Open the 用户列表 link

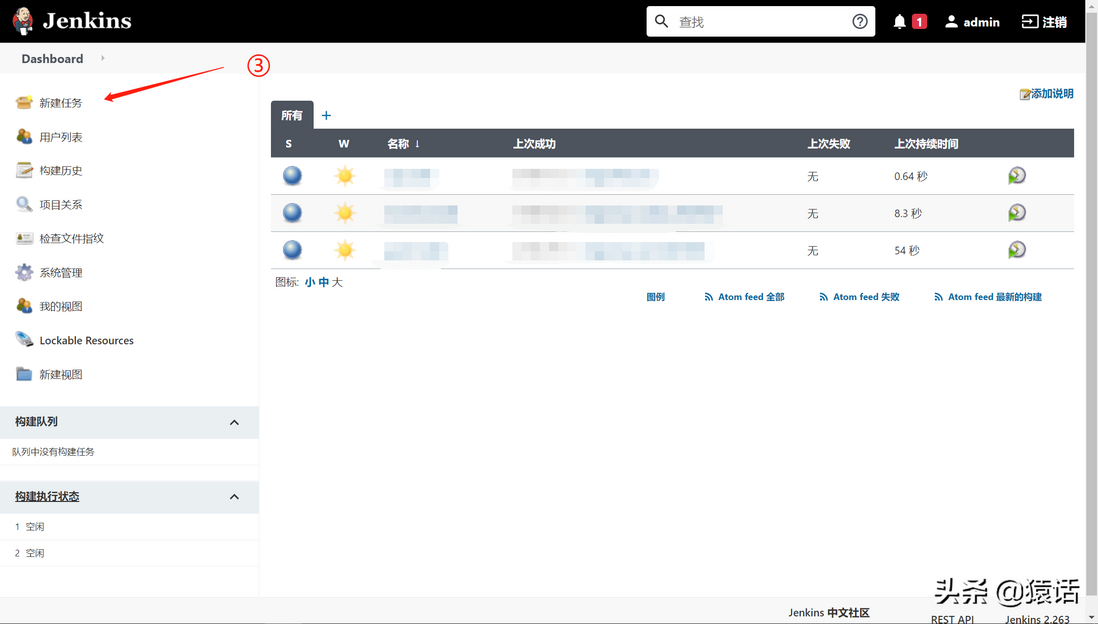pos(61,137)
